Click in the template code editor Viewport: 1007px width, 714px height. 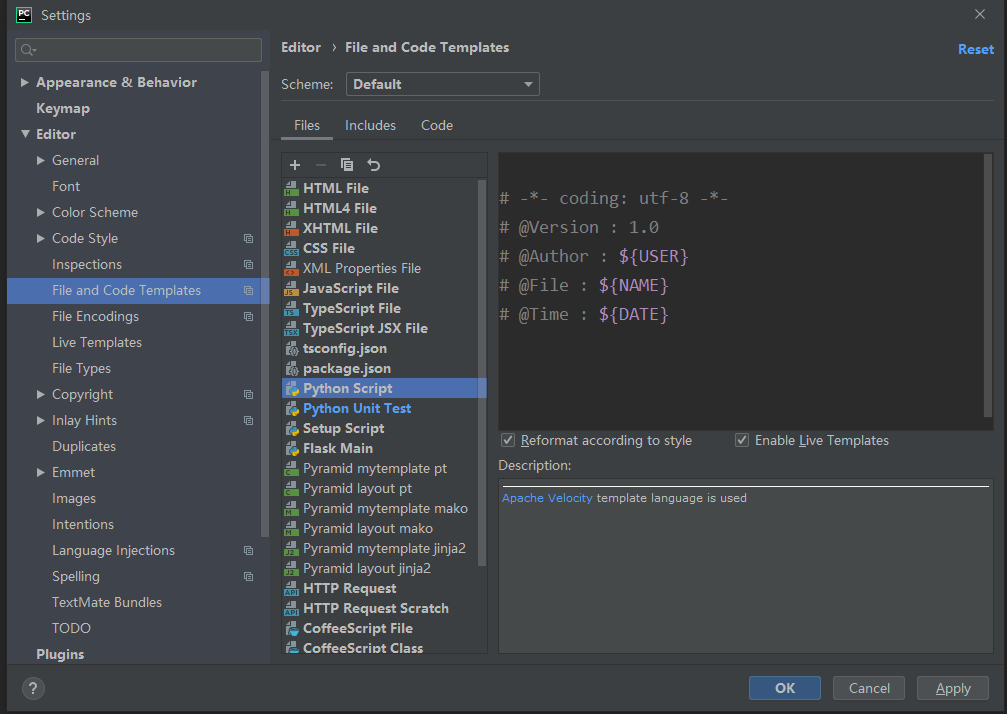click(741, 291)
